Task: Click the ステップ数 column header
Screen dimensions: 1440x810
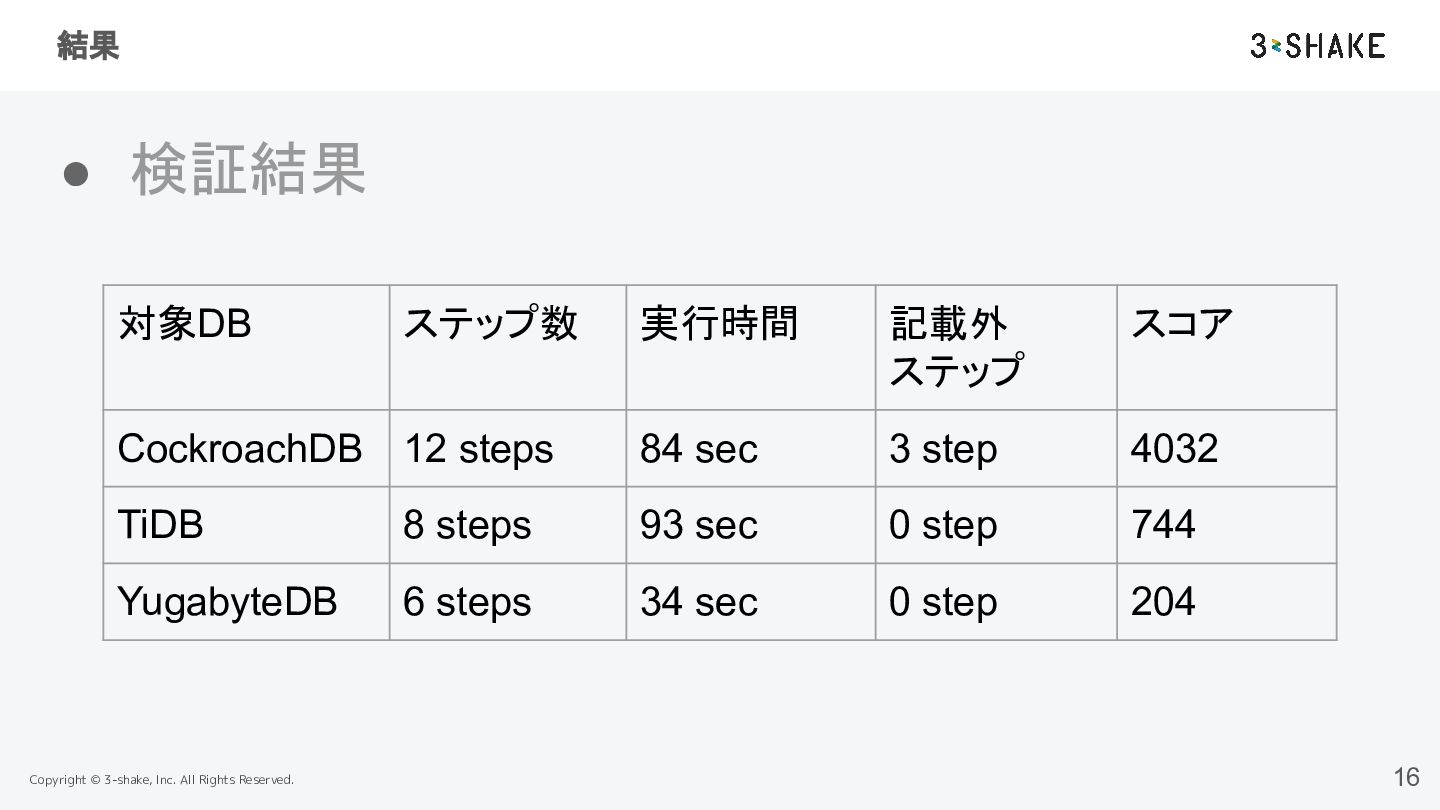Action: point(490,324)
